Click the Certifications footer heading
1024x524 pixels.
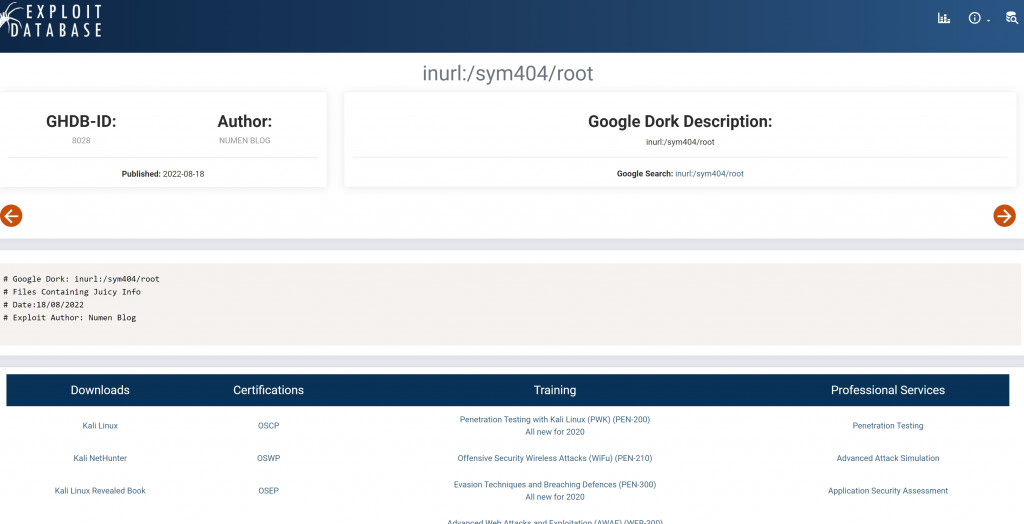[268, 390]
